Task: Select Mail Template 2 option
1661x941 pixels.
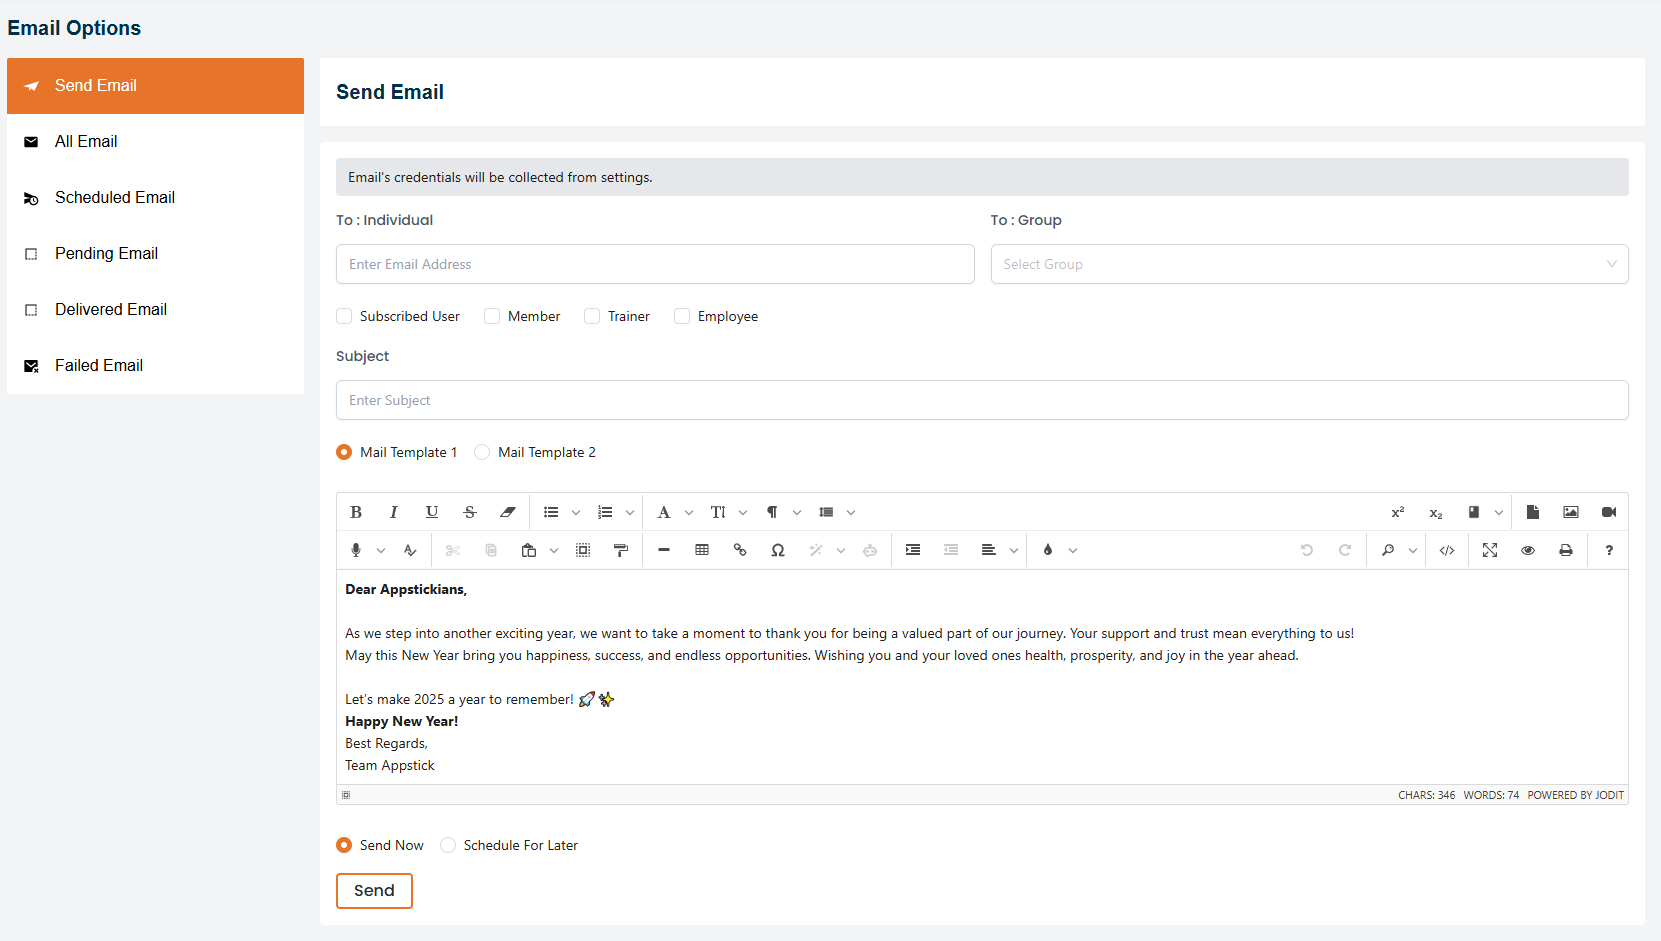Action: 483,452
